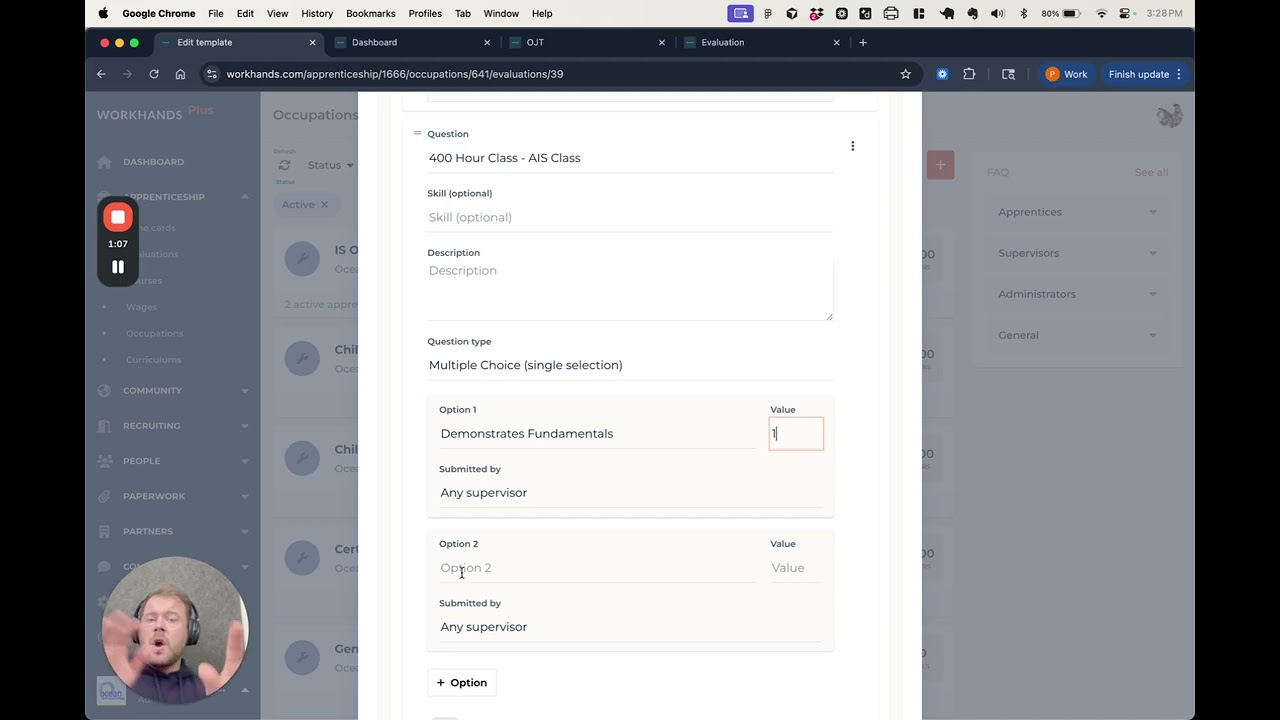Expand the Administrators FAQ section
The image size is (1280, 720).
pyautogui.click(x=1077, y=294)
